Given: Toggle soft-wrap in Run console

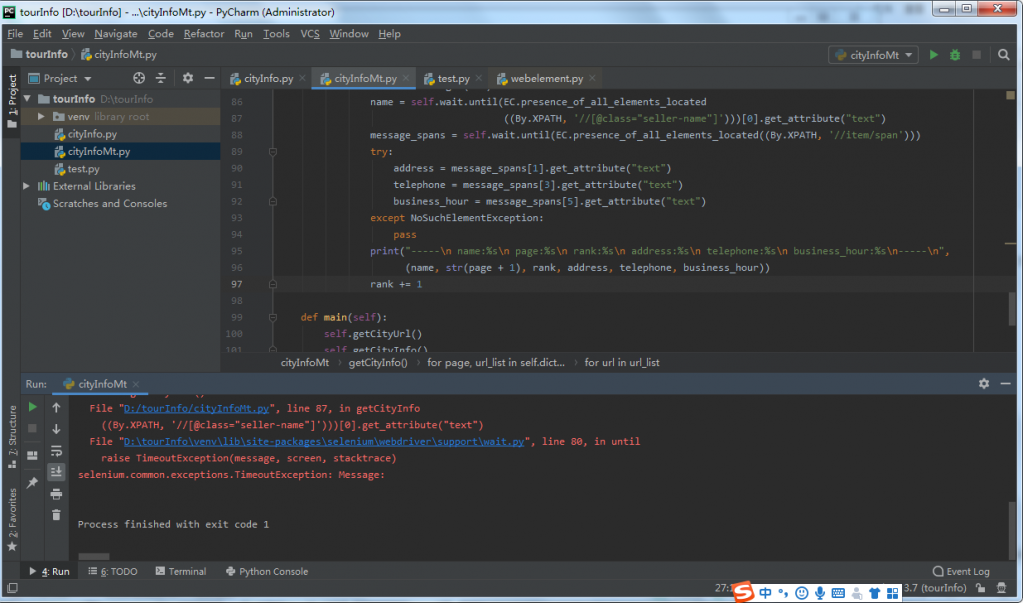Looking at the screenshot, I should pyautogui.click(x=56, y=451).
